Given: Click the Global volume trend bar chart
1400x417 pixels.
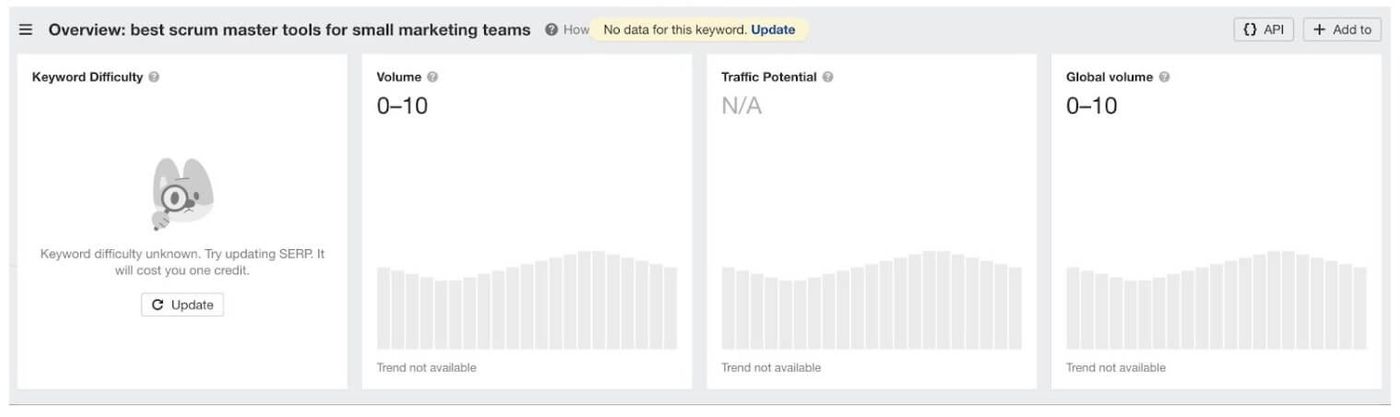Looking at the screenshot, I should (1217, 300).
